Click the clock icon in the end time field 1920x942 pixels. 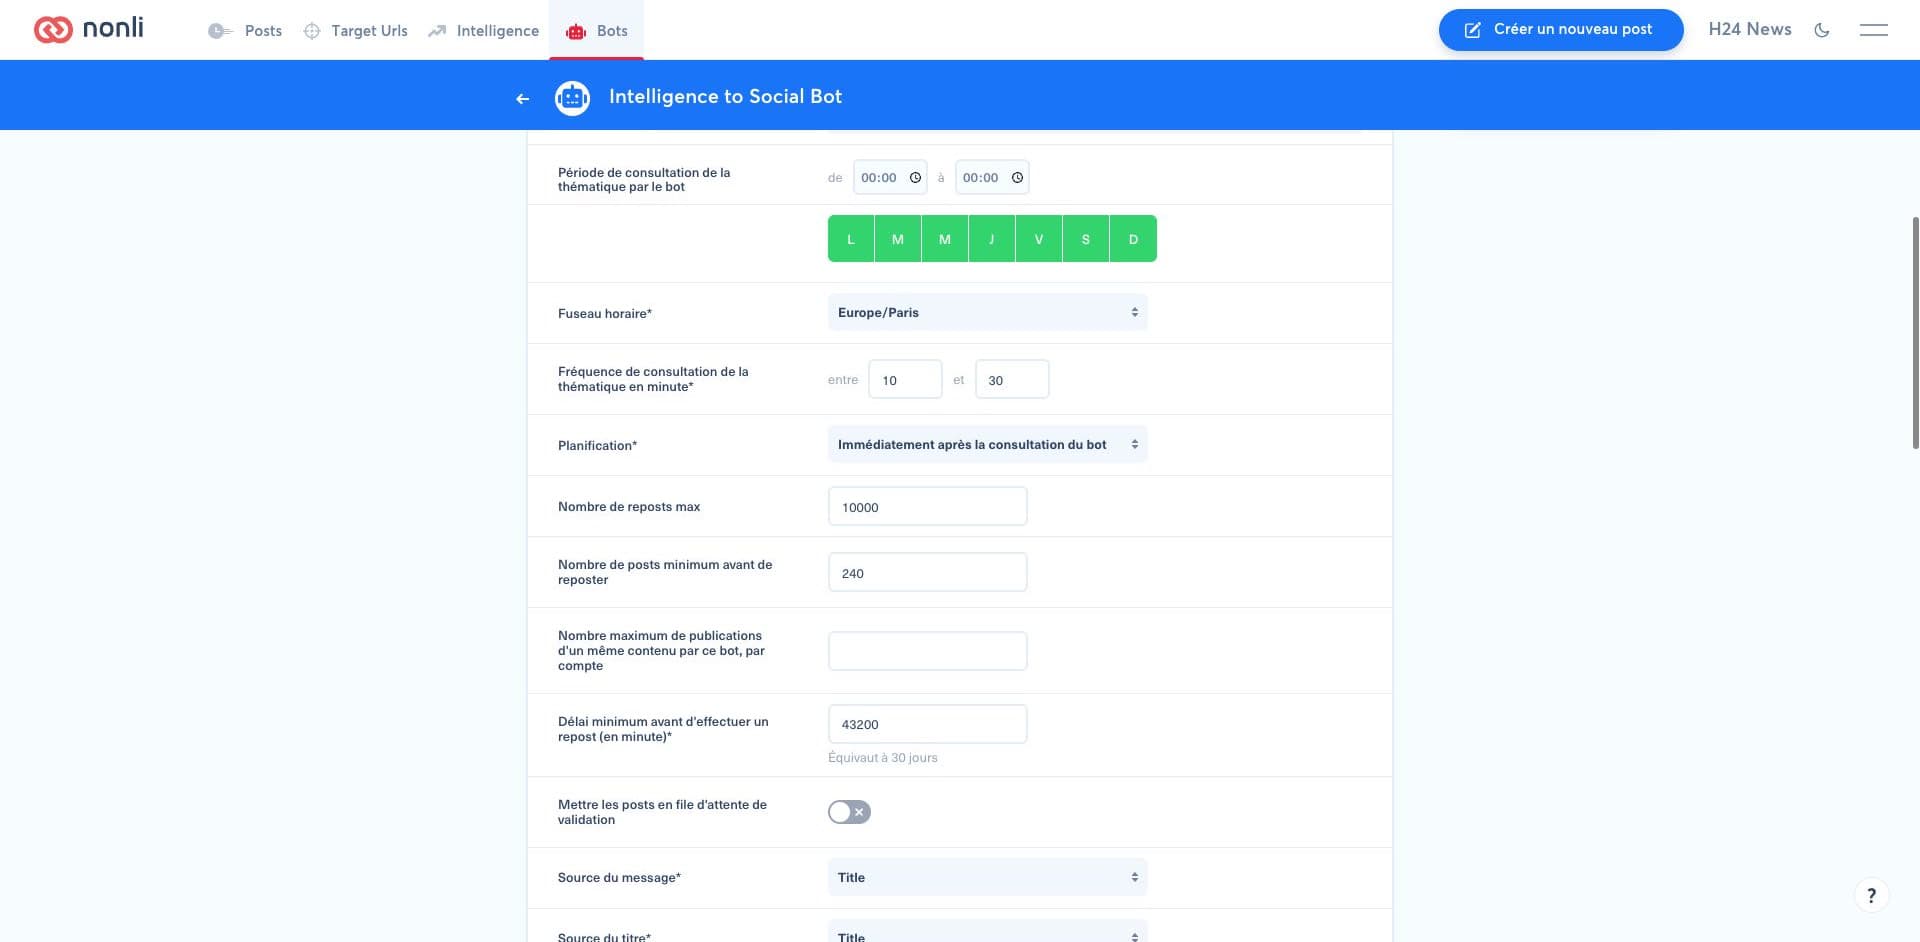(x=1017, y=177)
